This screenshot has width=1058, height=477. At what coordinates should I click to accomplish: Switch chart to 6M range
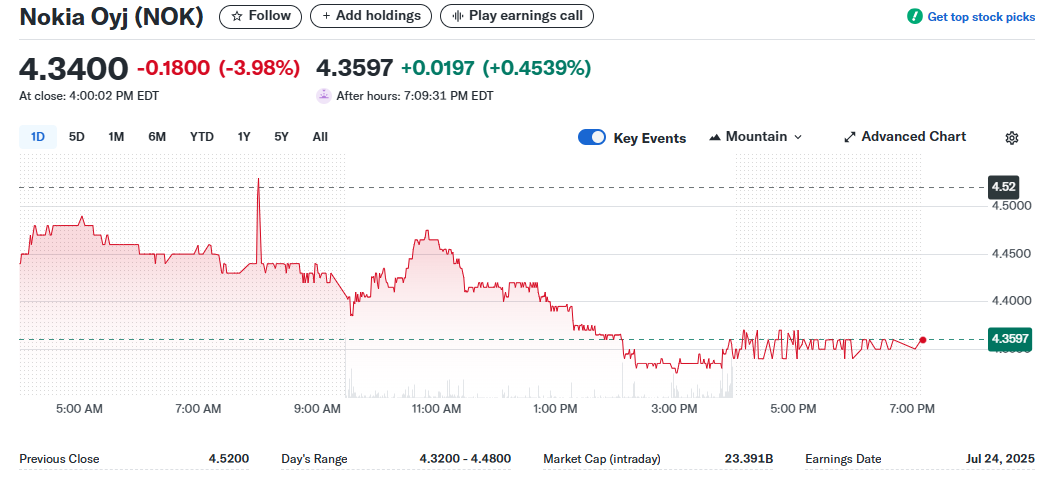tap(157, 137)
